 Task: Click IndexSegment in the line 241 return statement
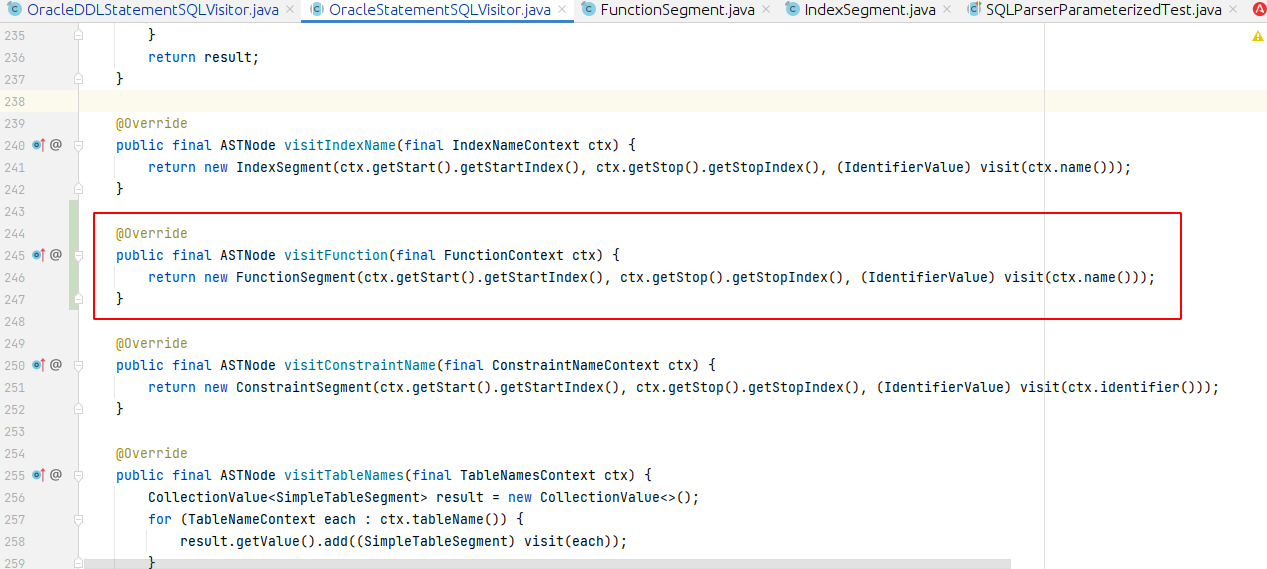(x=284, y=167)
